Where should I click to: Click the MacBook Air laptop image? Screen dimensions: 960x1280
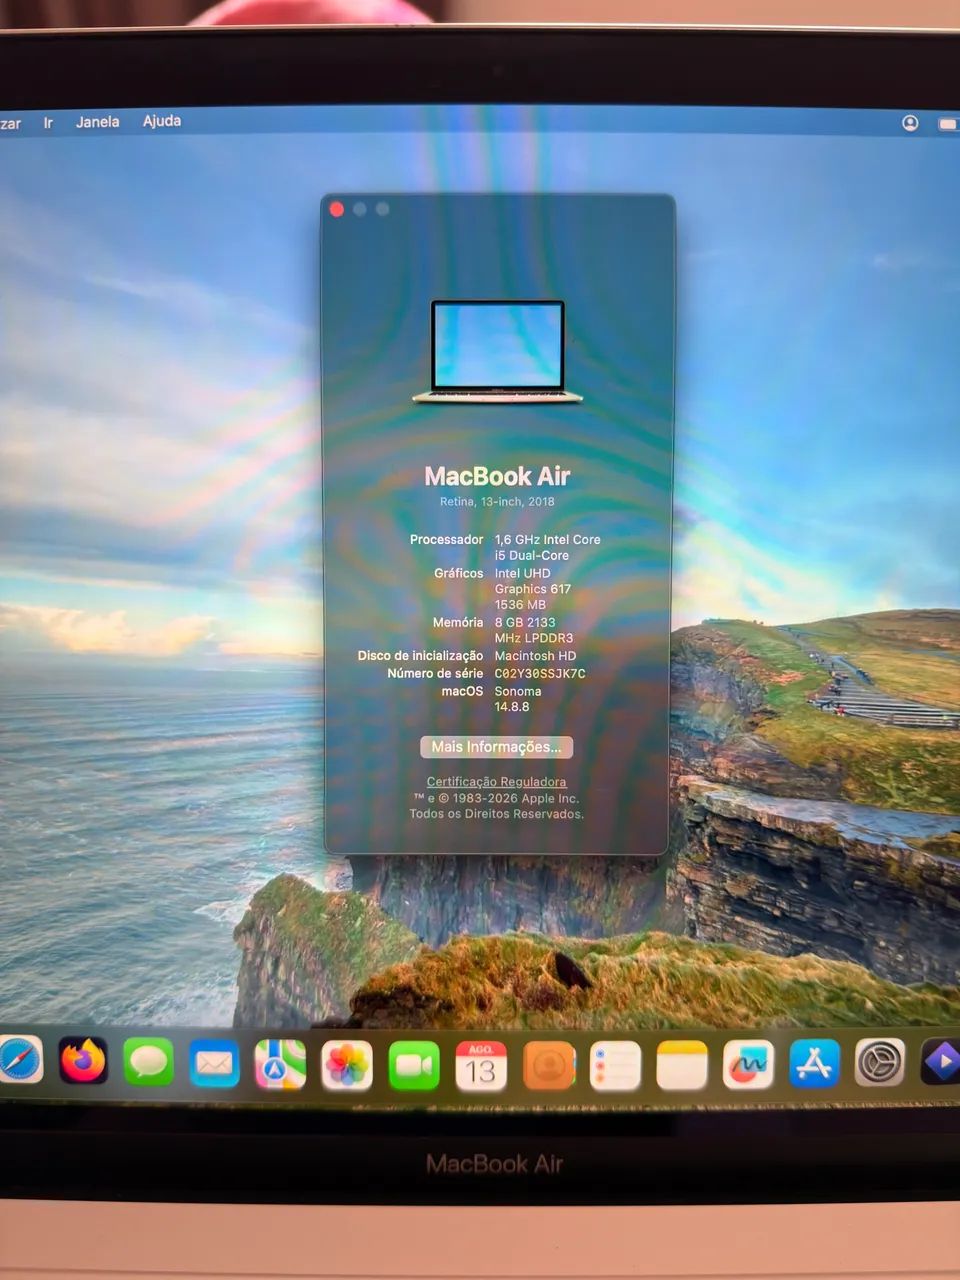click(497, 352)
